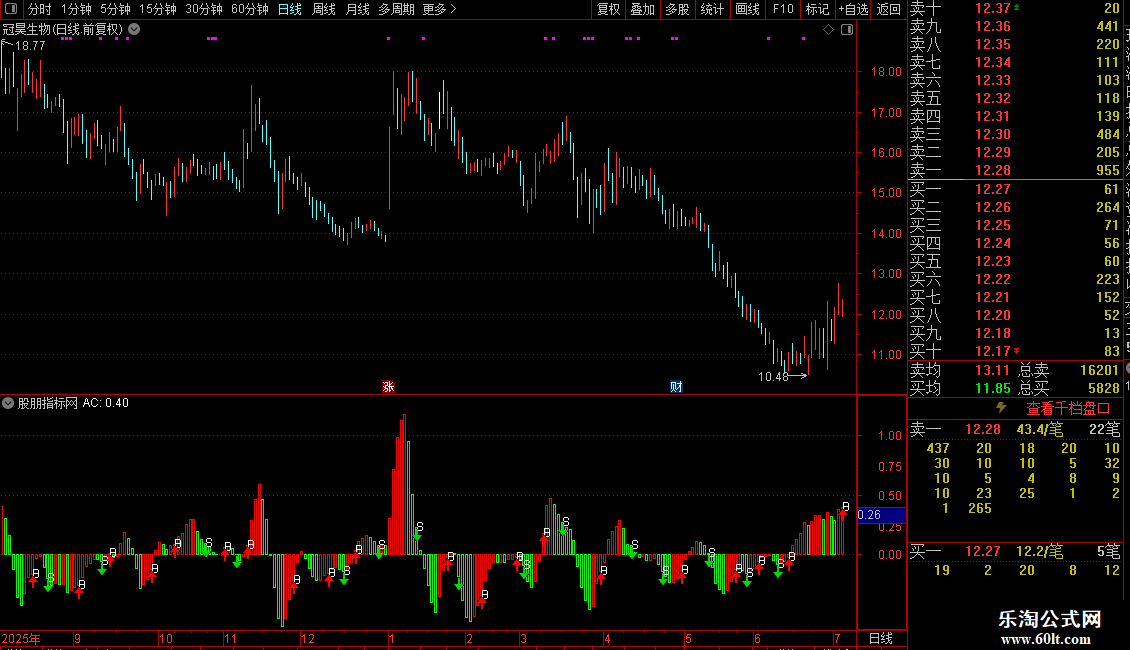Click the sidebar panel icon left of 分时

(11, 9)
